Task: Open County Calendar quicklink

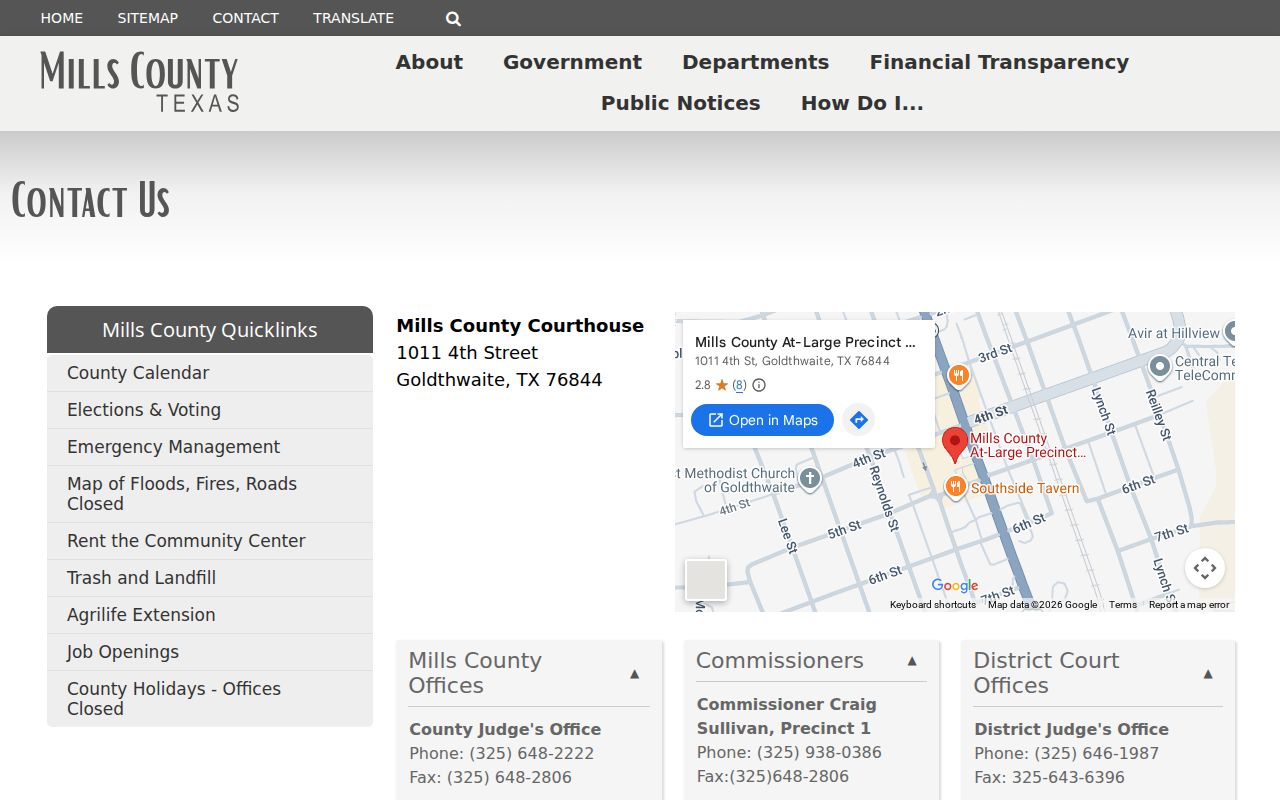Action: pyautogui.click(x=210, y=373)
